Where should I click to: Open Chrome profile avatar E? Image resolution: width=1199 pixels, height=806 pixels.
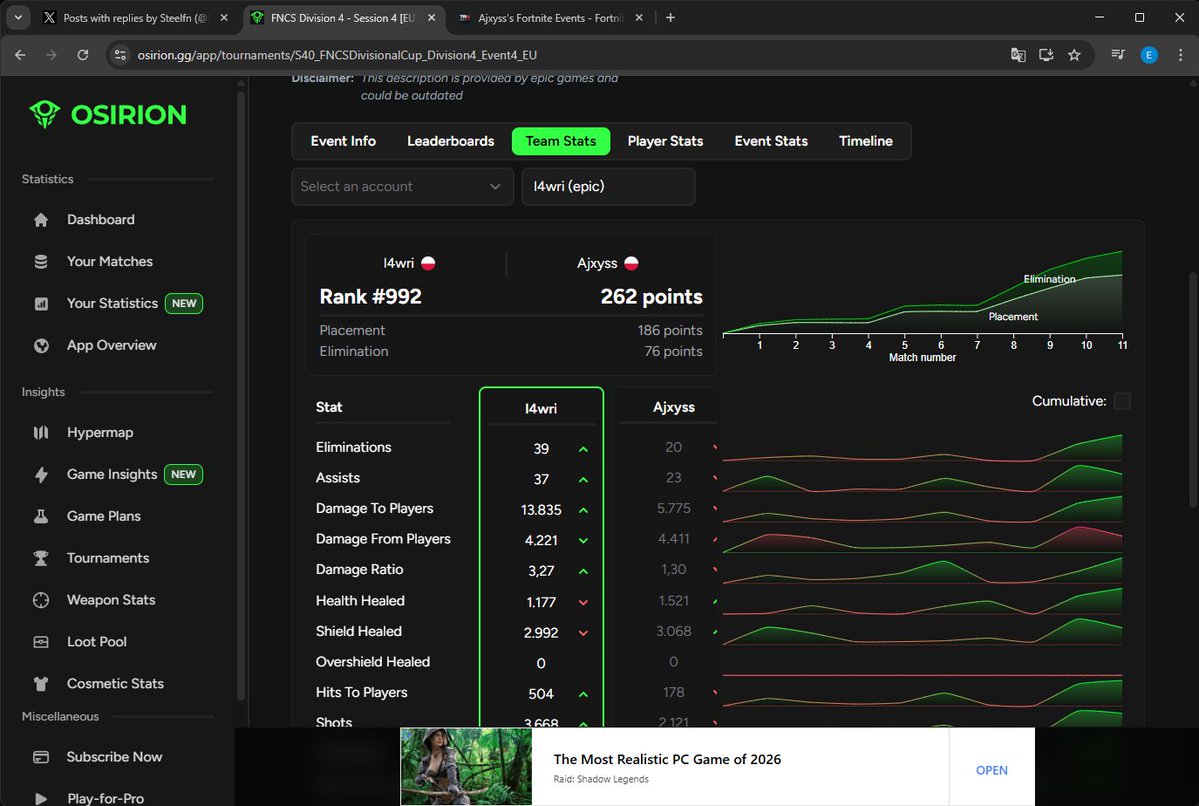[1149, 55]
